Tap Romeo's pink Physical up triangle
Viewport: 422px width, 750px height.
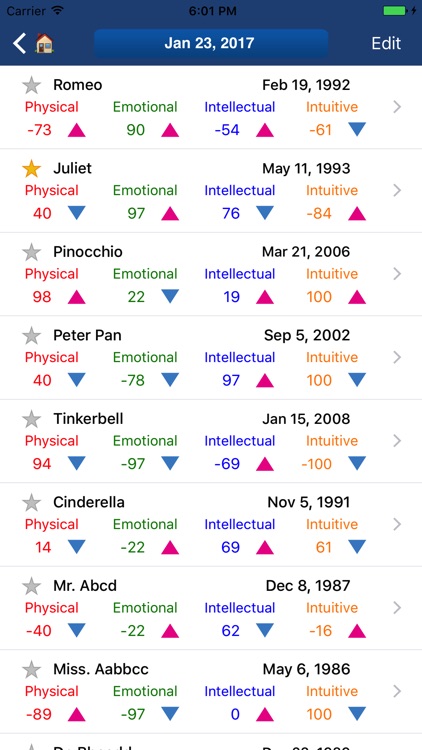(x=77, y=130)
